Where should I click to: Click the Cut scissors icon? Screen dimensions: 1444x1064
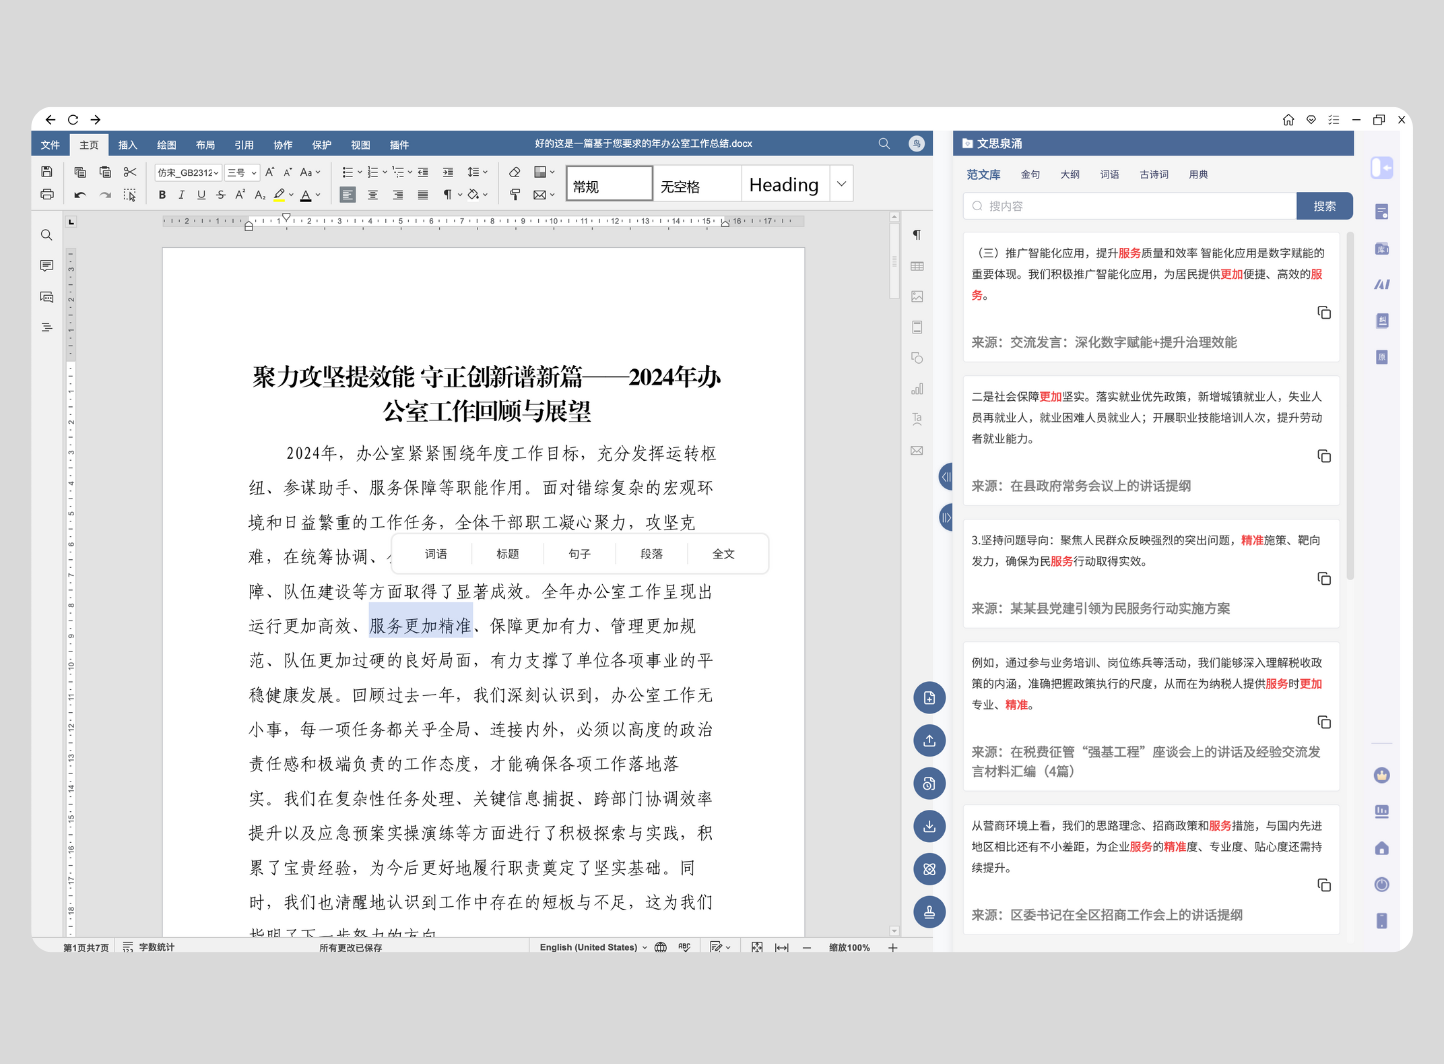point(130,172)
